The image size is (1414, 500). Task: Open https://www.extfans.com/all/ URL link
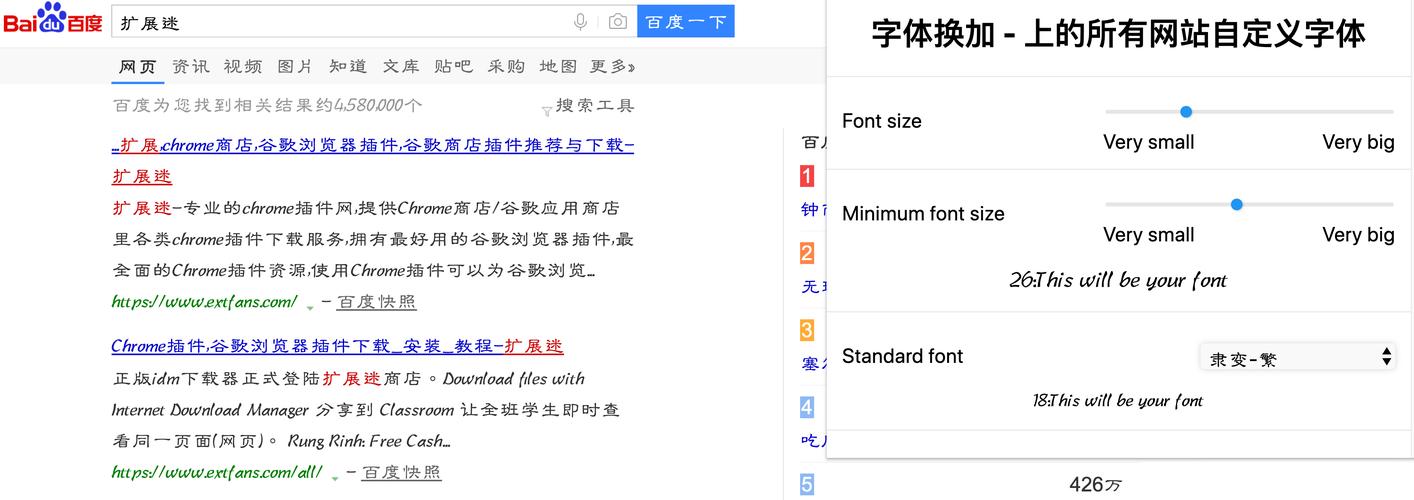click(217, 472)
